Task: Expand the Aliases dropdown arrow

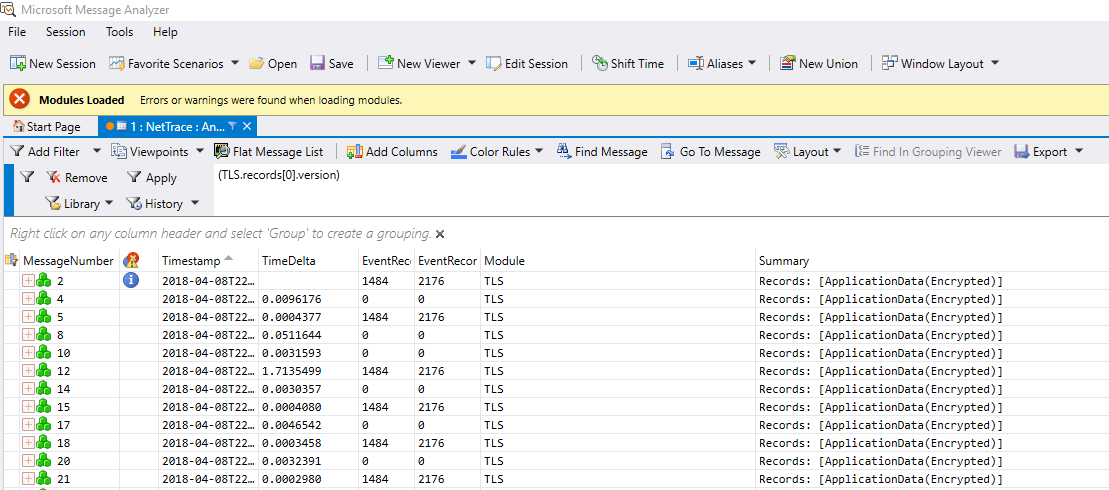Action: tap(753, 64)
